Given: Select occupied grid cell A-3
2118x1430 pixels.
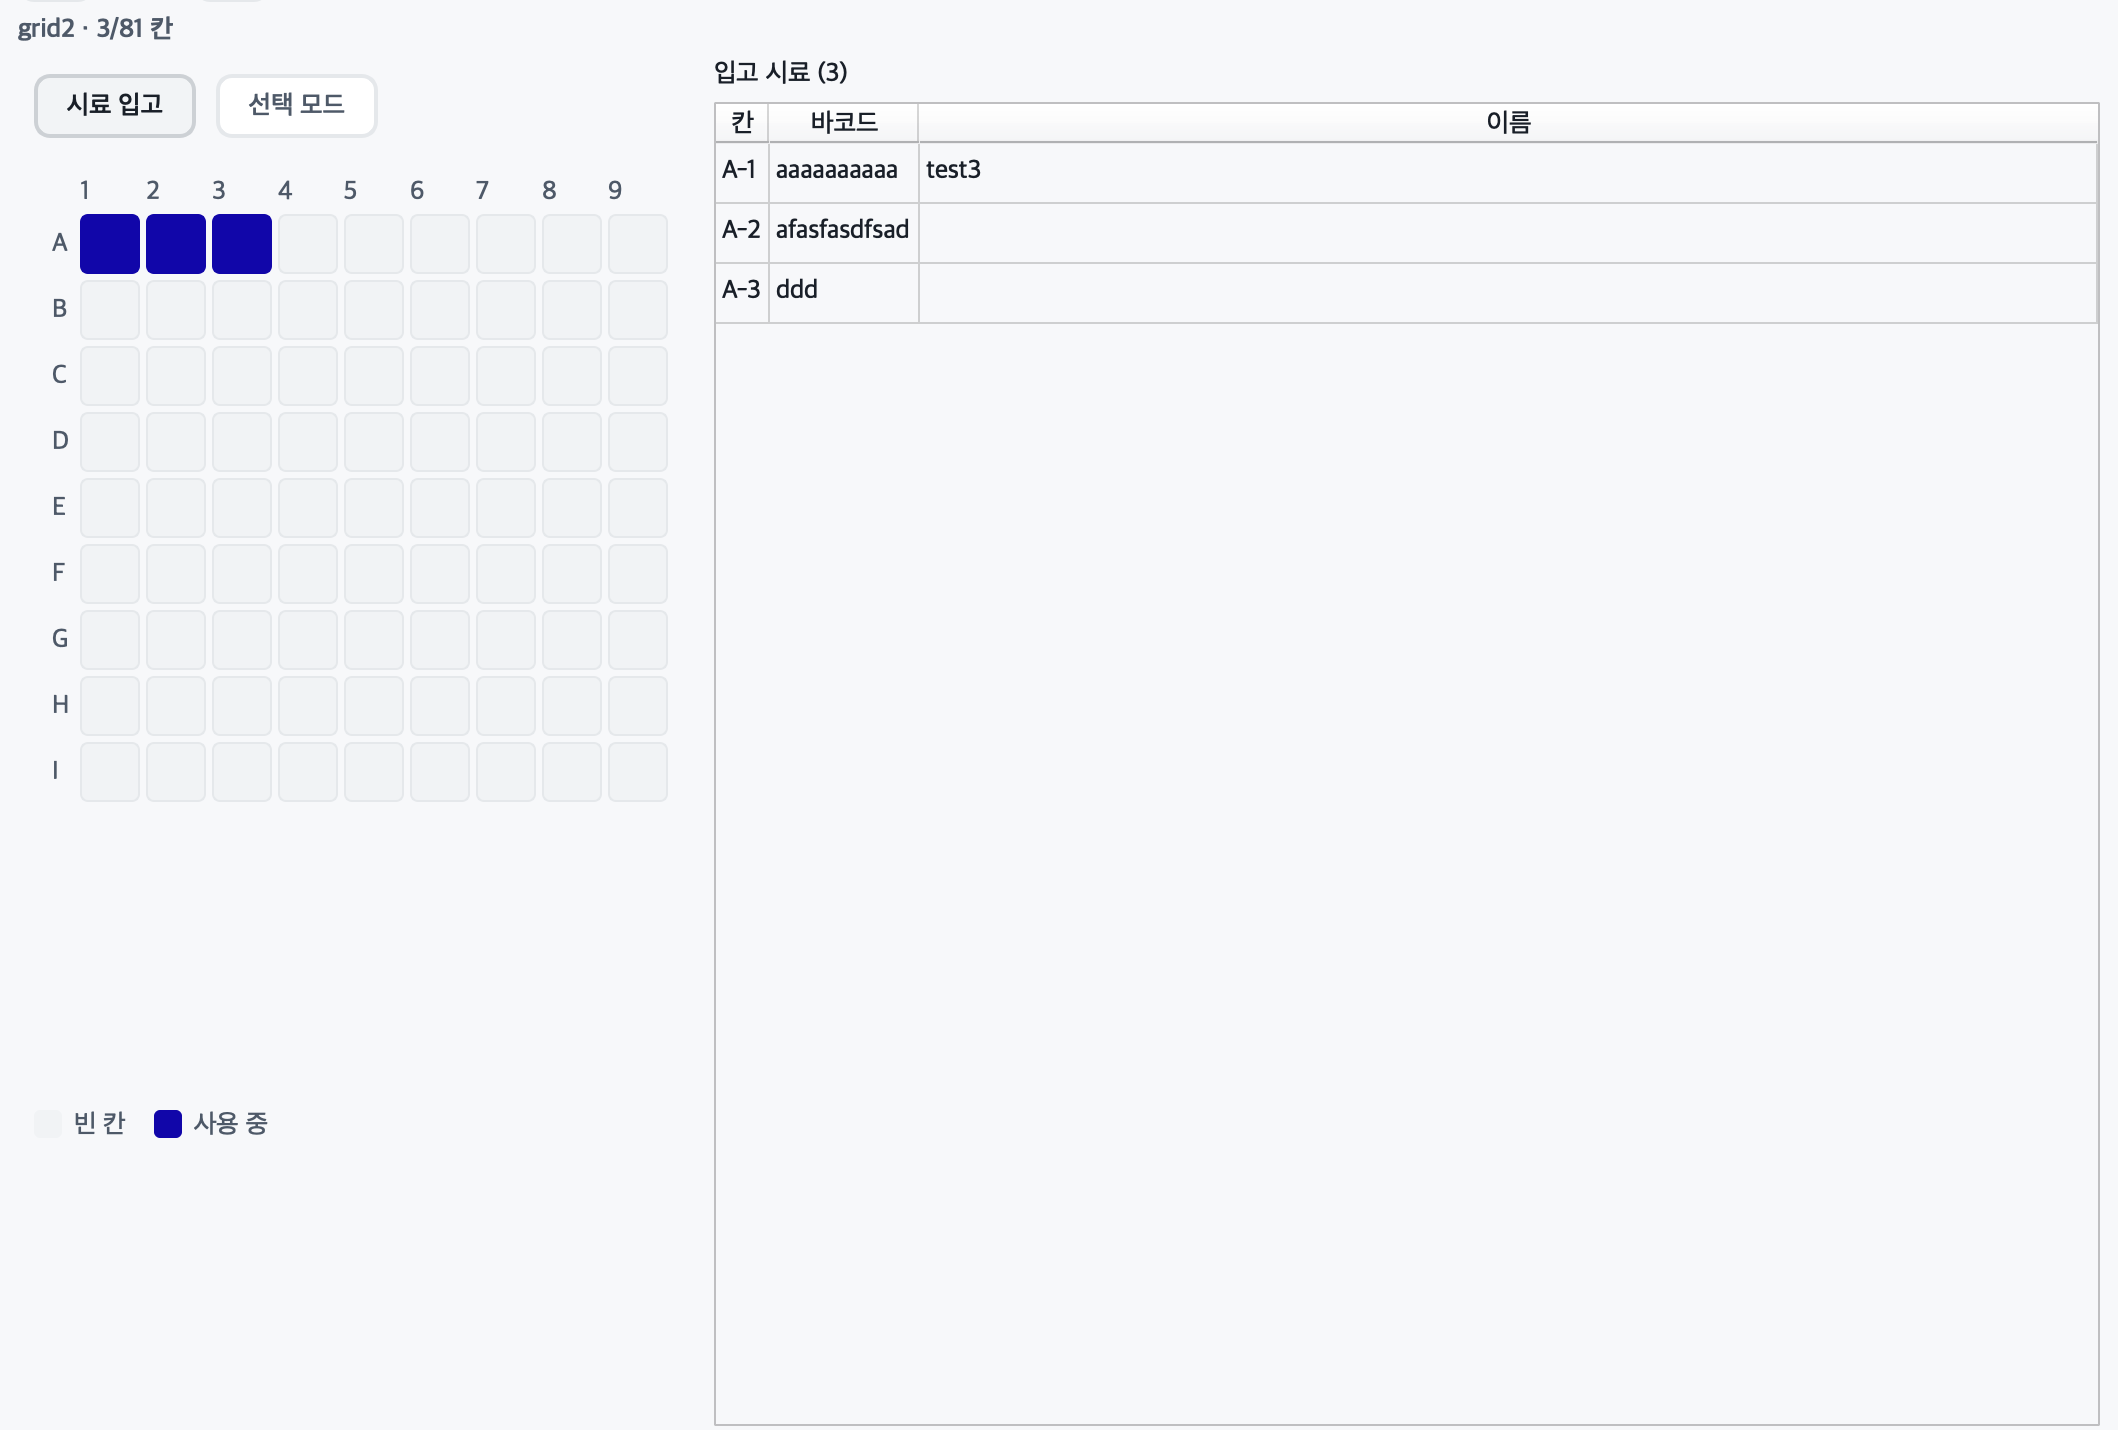Looking at the screenshot, I should pyautogui.click(x=242, y=244).
